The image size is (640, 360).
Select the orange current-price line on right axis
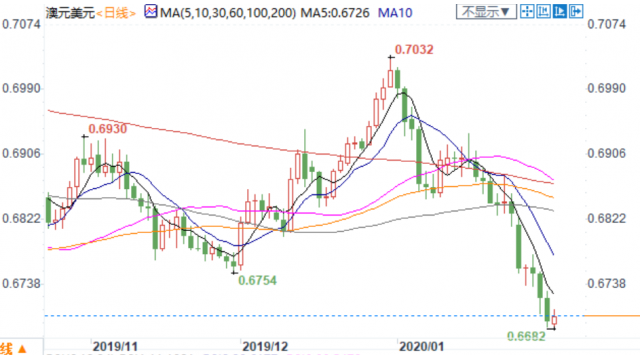(612, 316)
